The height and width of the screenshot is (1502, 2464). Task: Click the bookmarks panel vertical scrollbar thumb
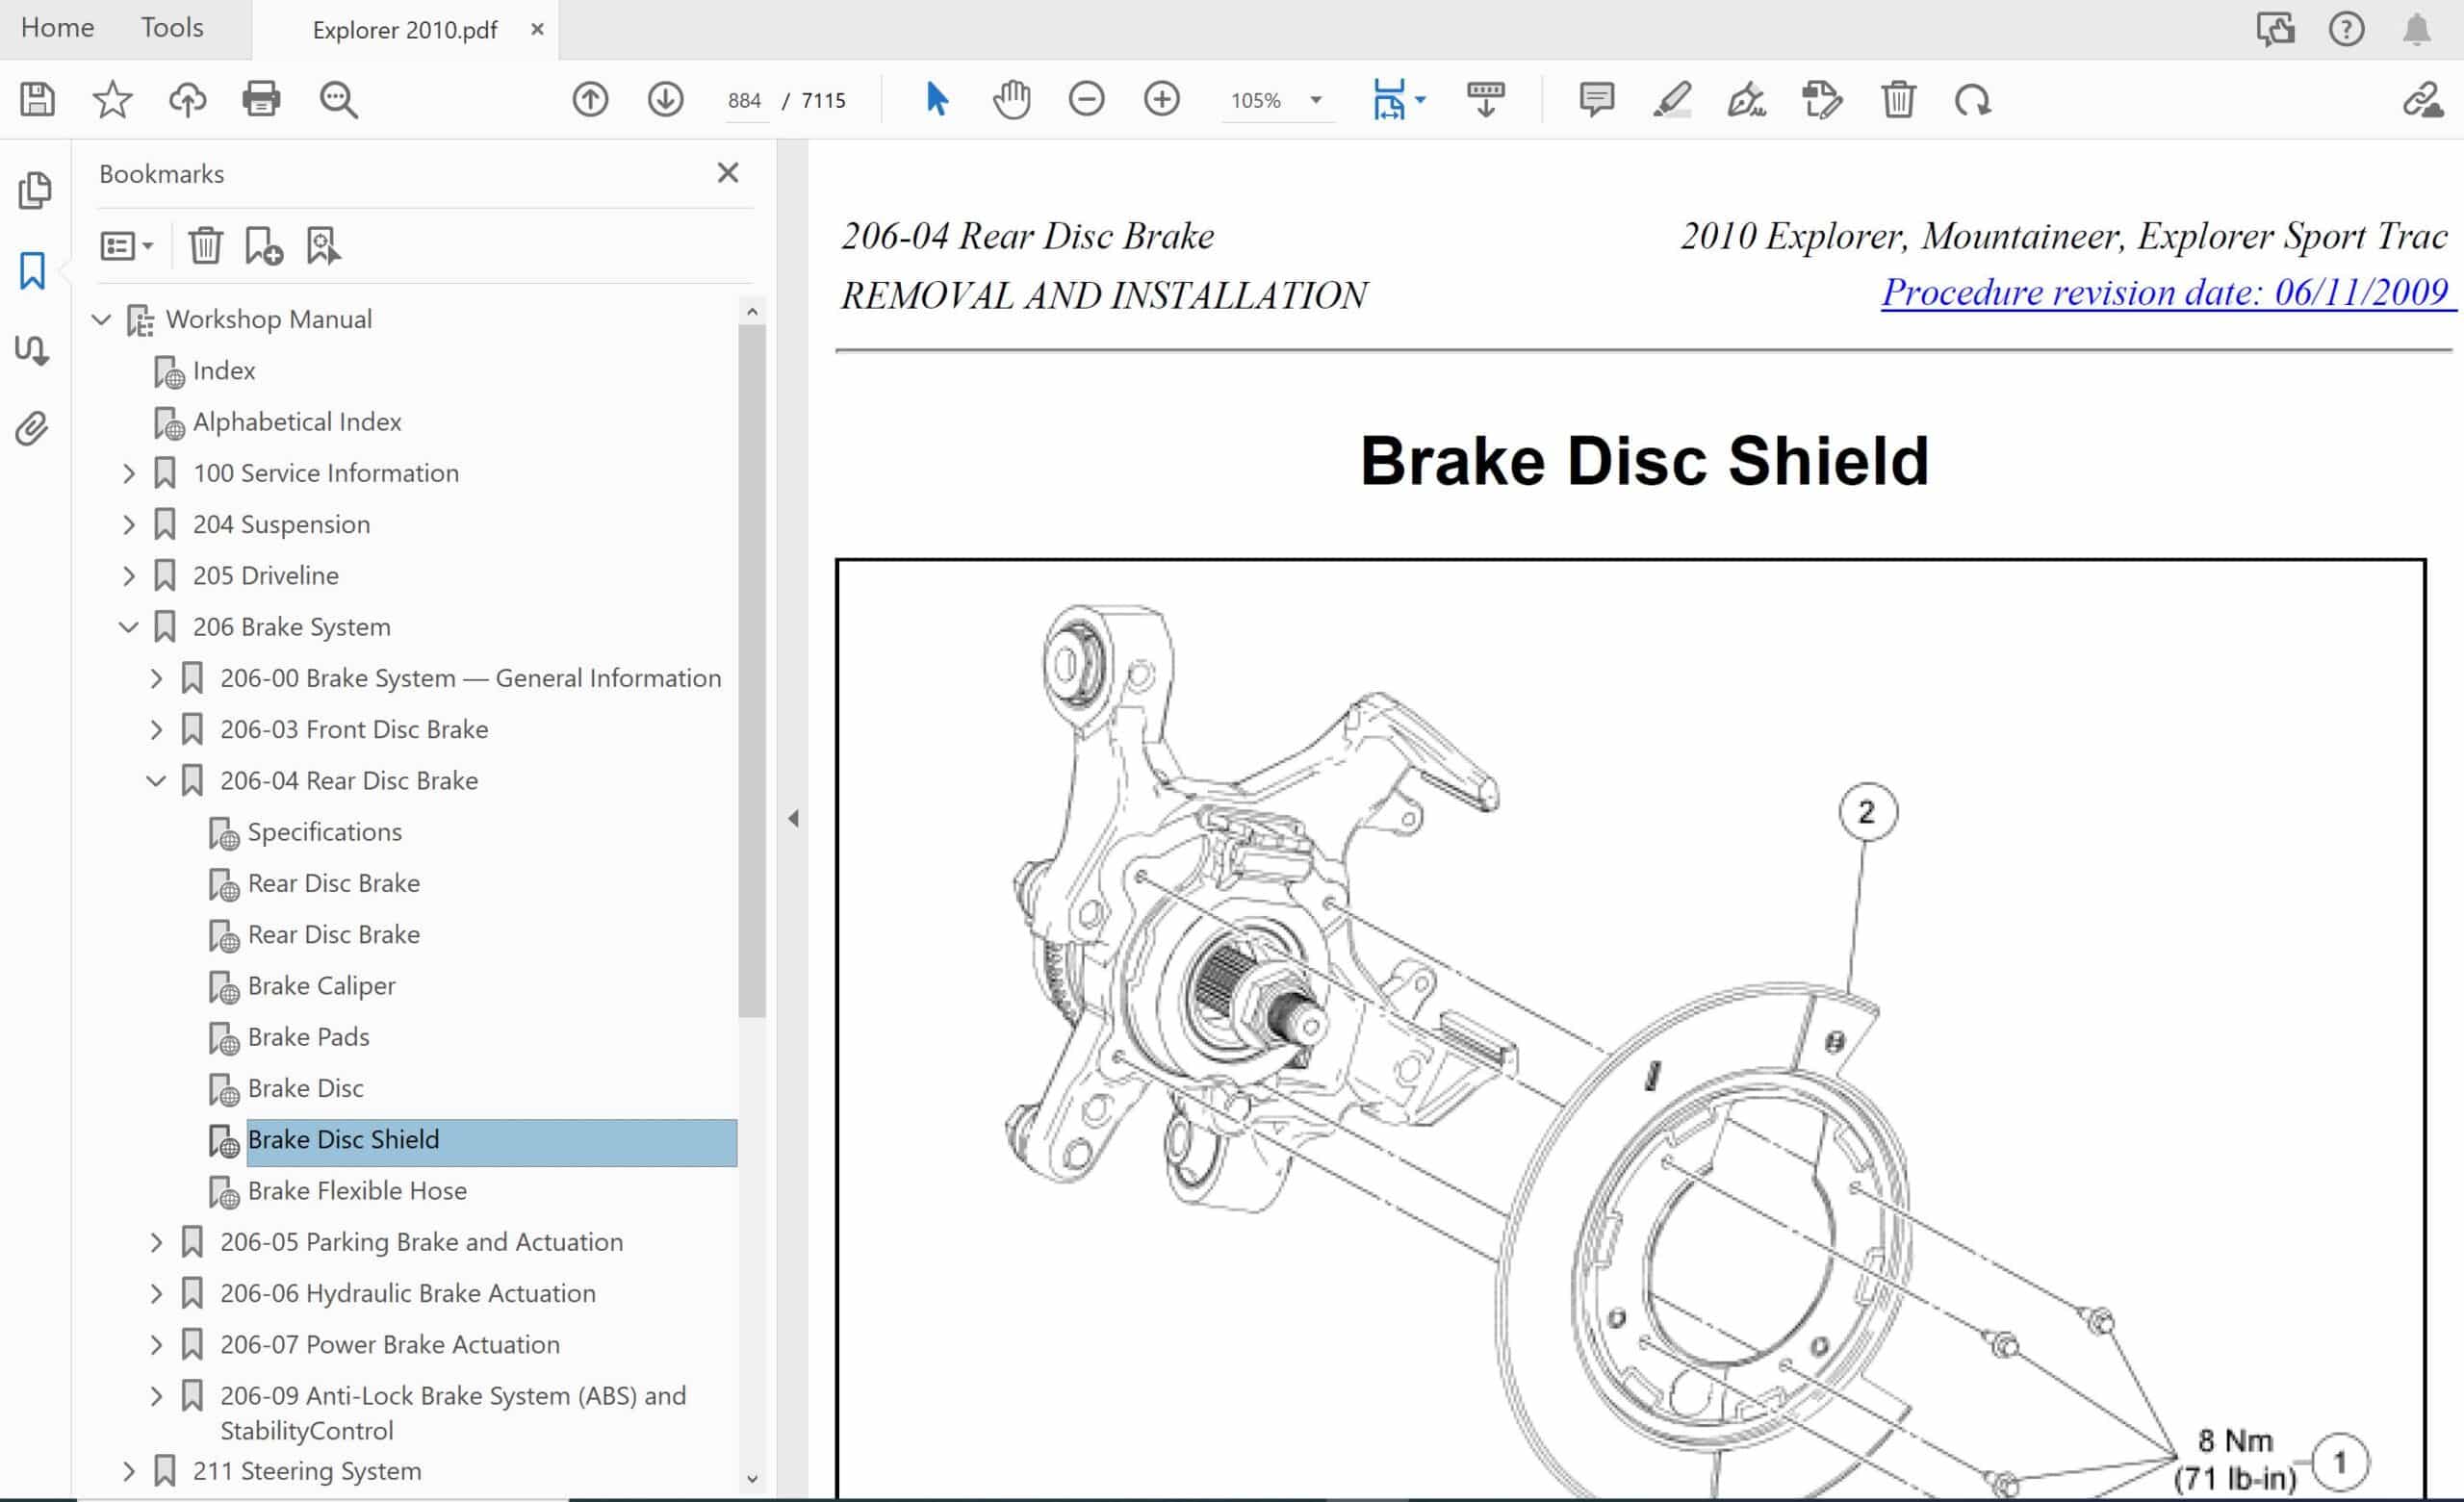[752, 670]
